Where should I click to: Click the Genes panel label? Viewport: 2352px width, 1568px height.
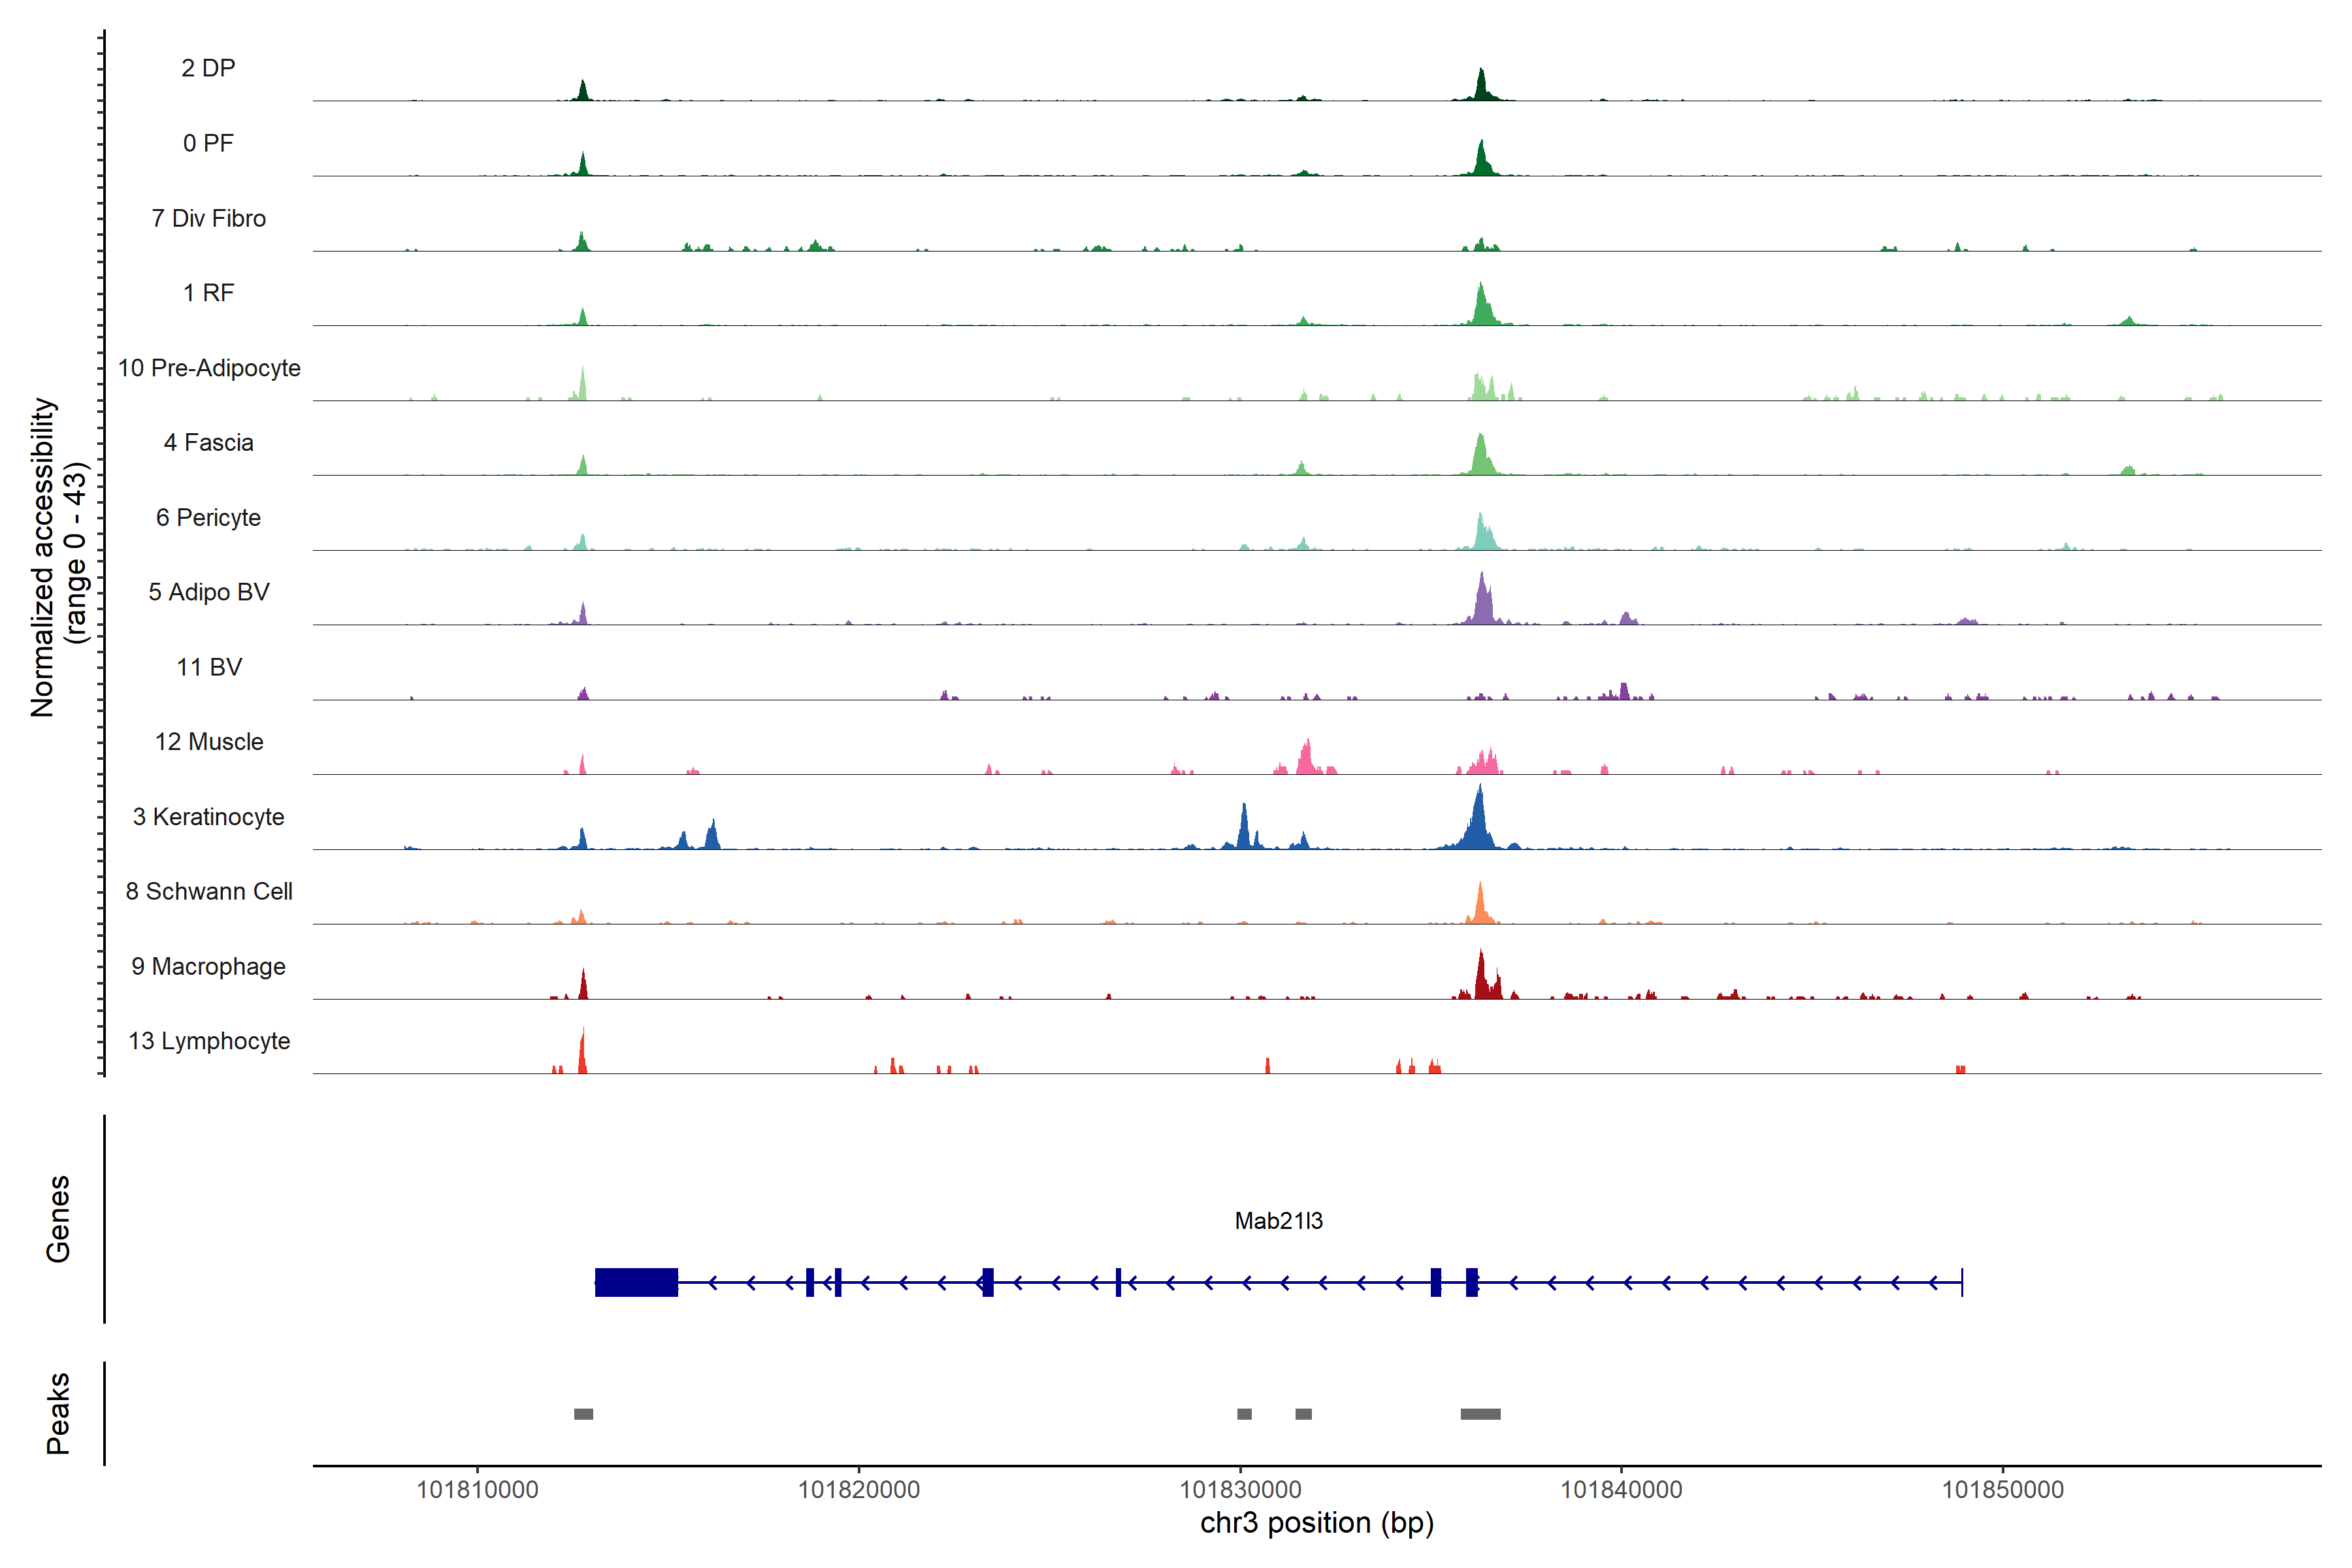58,1219
